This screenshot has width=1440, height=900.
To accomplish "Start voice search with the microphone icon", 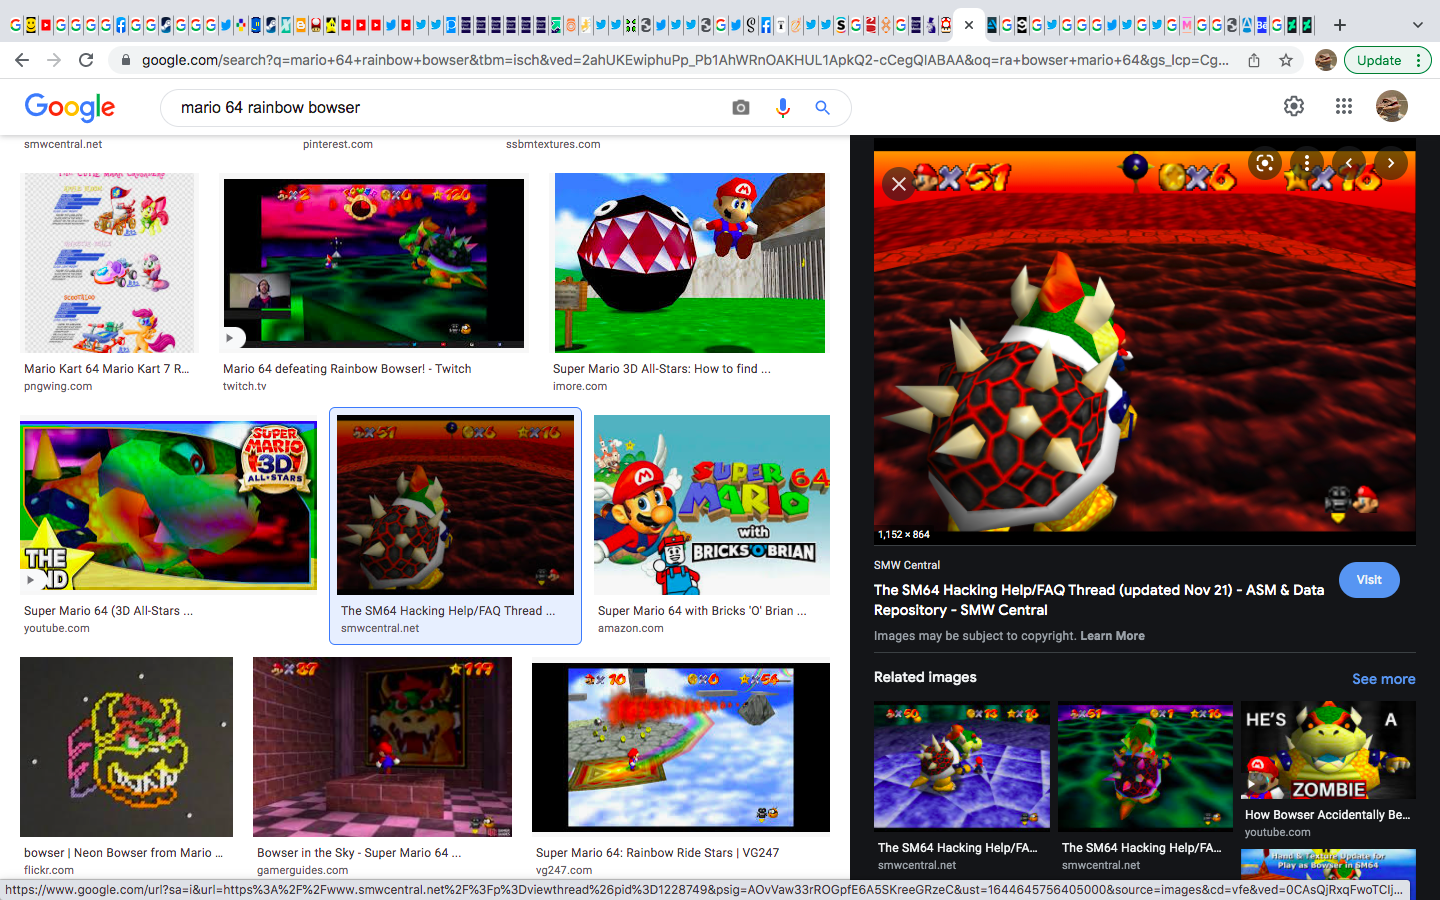I will (782, 107).
